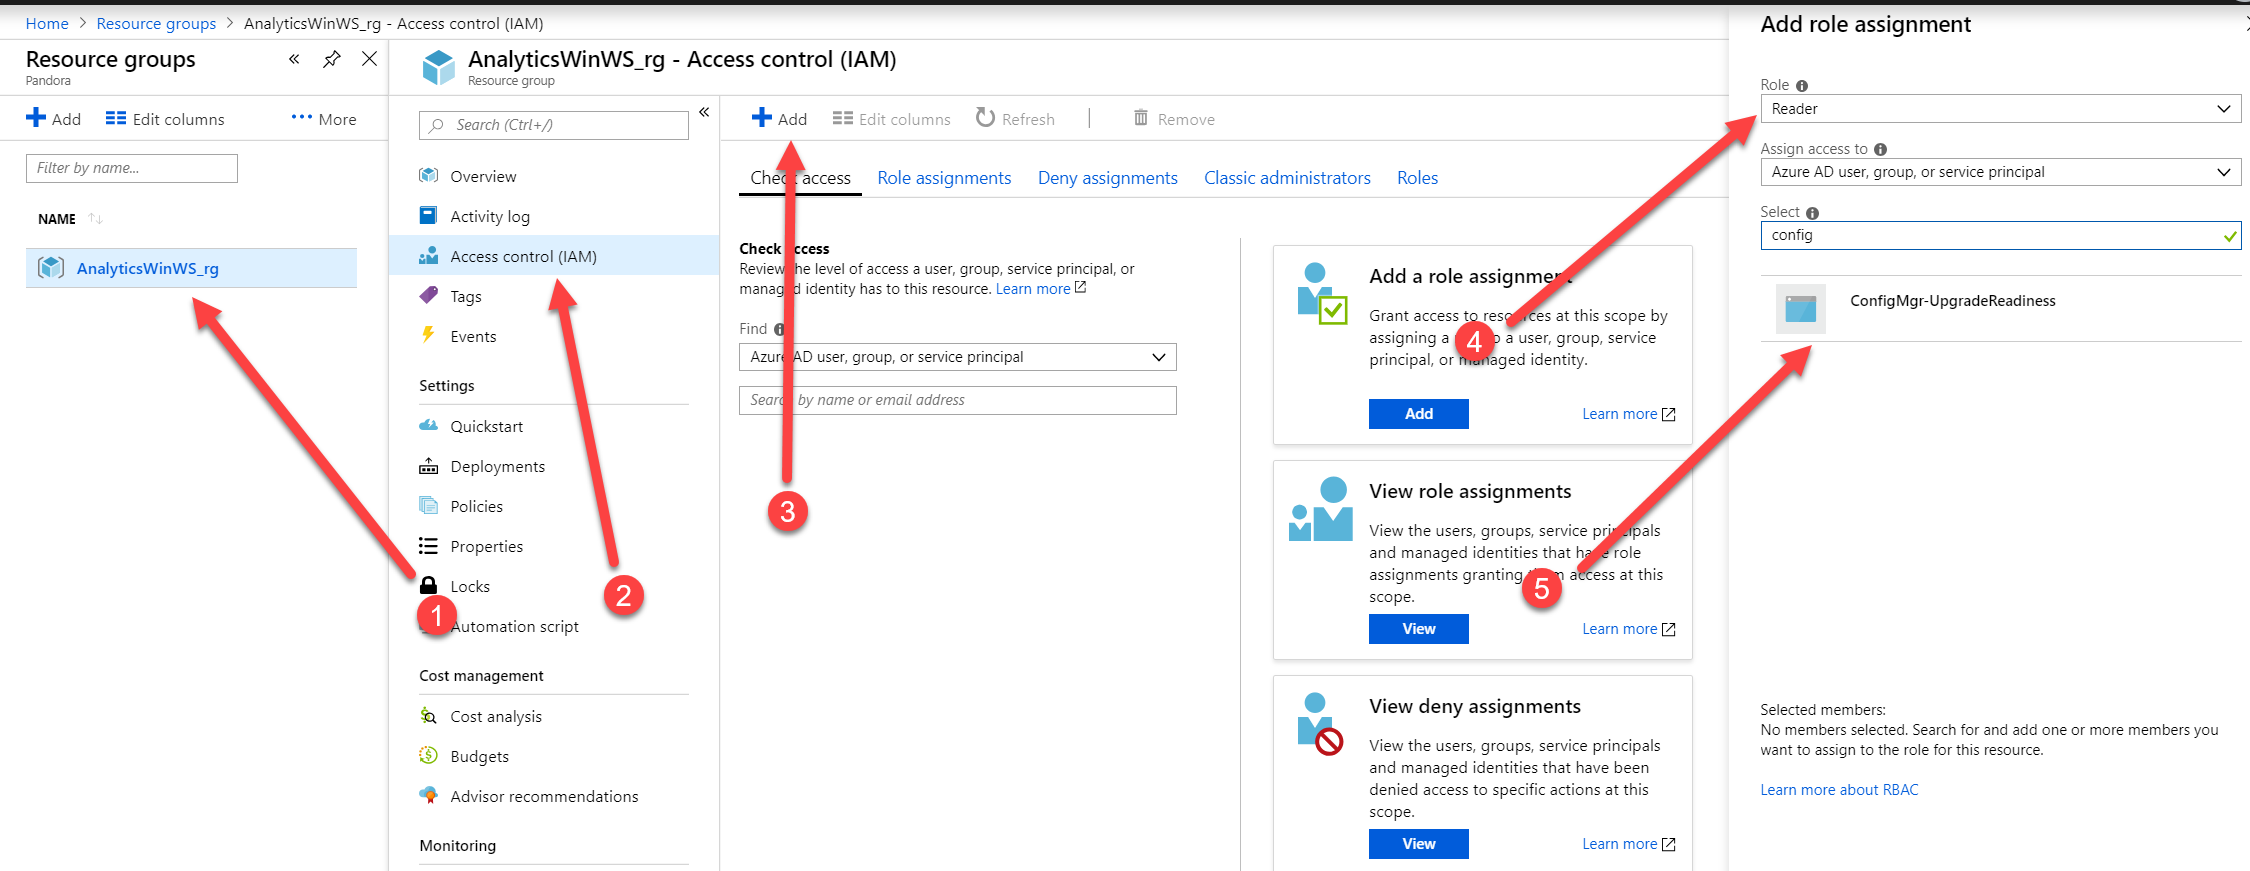Click the Remove trash icon
Viewport: 2250px width, 871px height.
point(1141,118)
